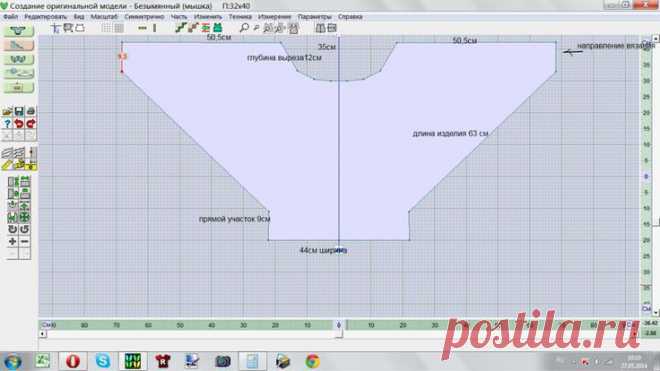
Task: Click the red redo arrow icon
Action: pos(31,123)
